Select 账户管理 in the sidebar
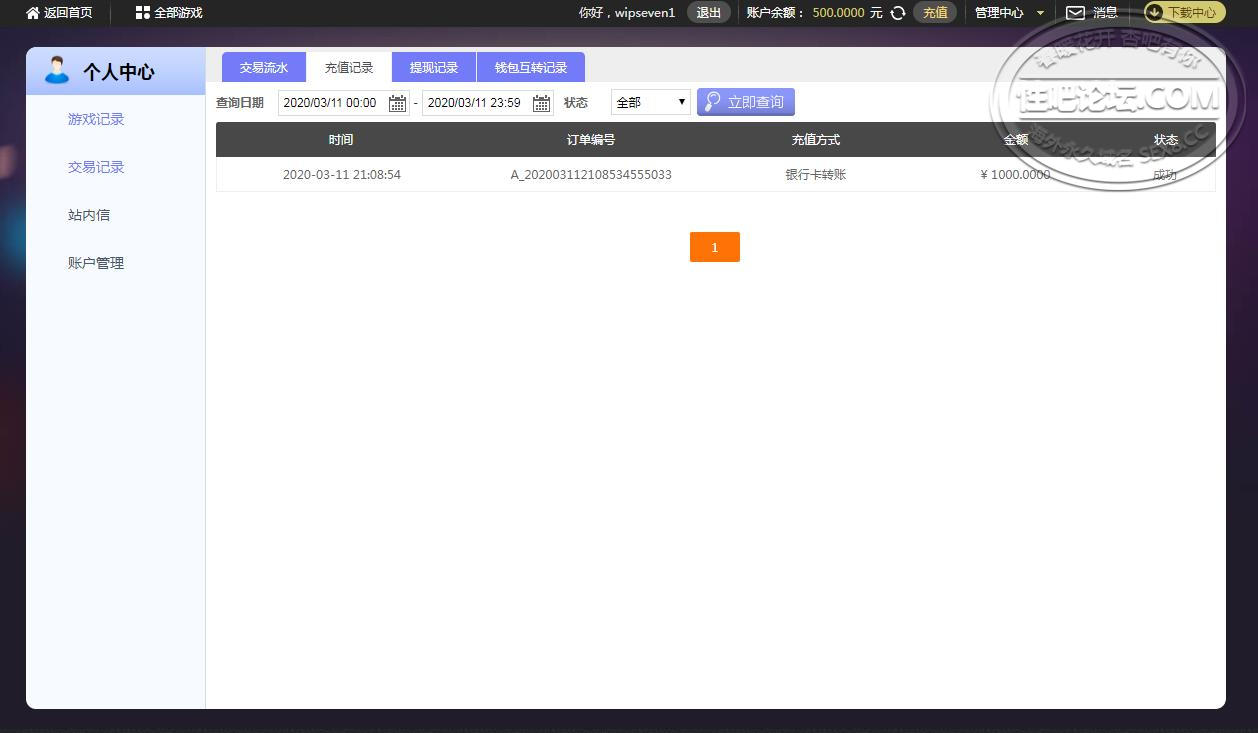This screenshot has width=1258, height=733. tap(96, 263)
